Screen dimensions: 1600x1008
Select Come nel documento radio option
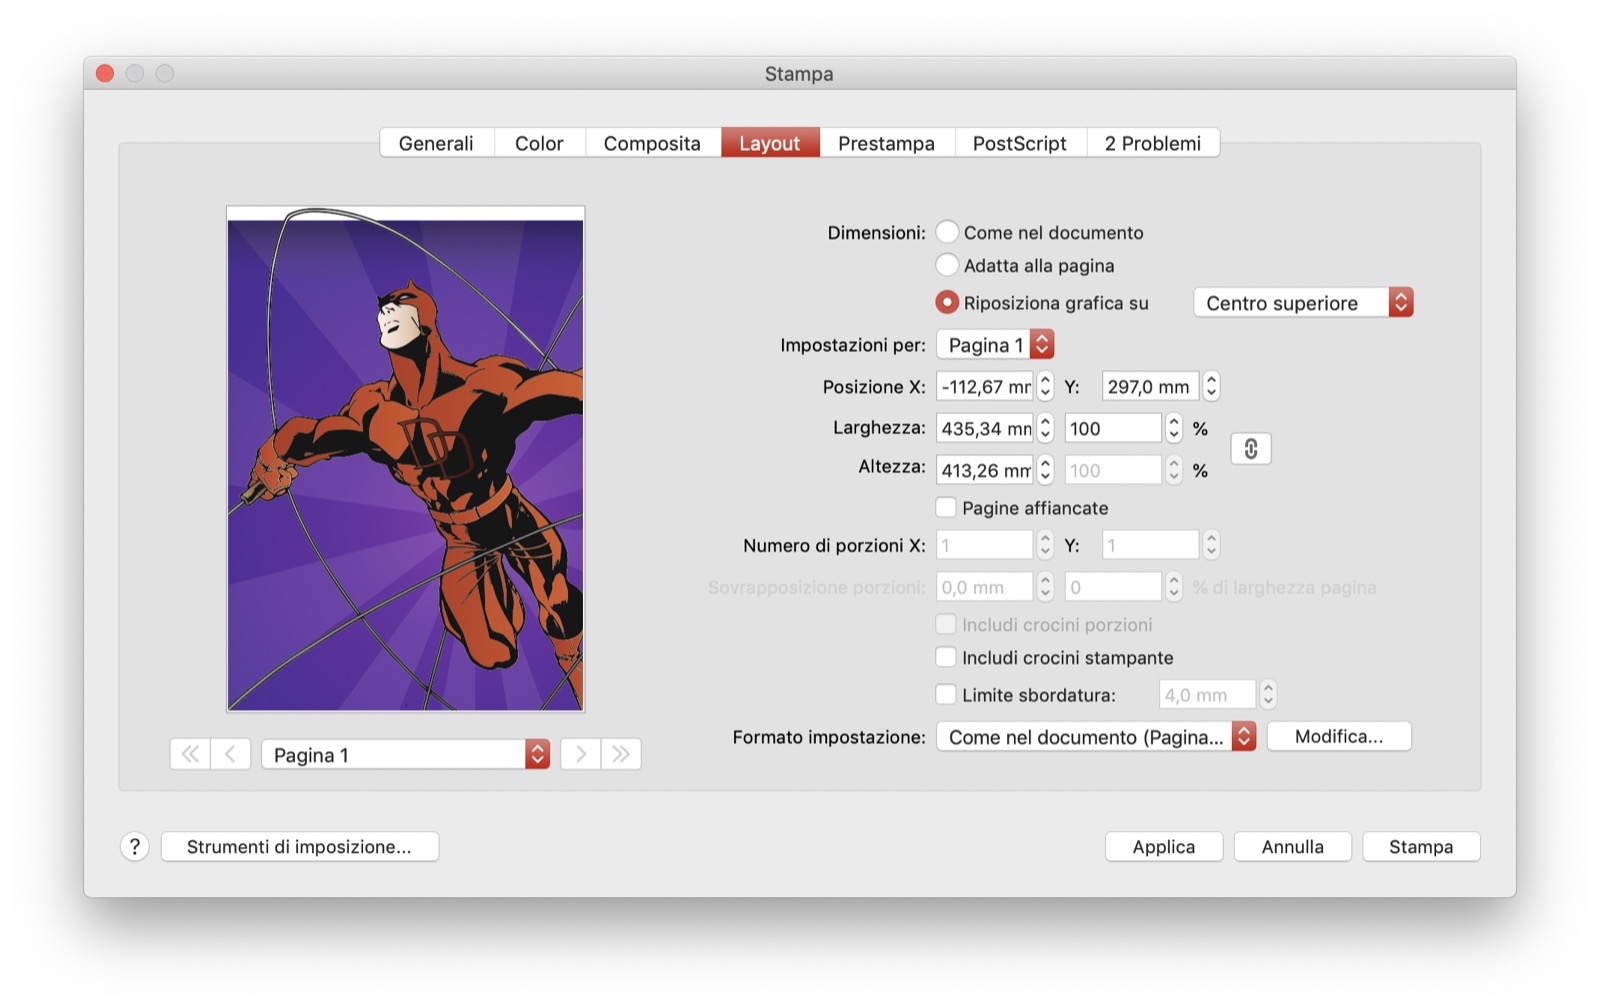click(x=947, y=232)
